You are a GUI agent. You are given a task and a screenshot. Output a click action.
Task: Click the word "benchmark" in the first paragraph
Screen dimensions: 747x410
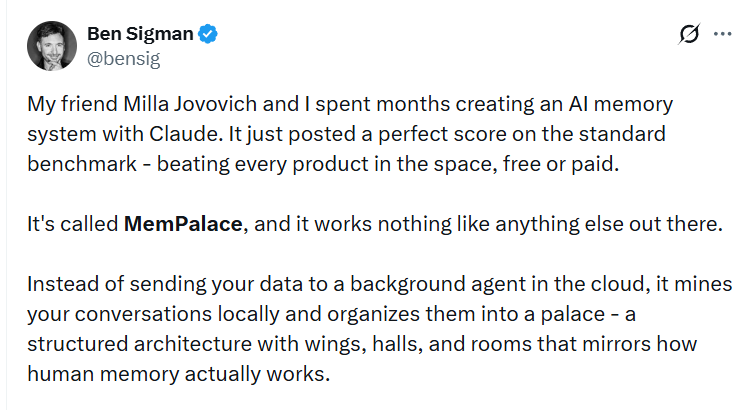click(x=78, y=160)
